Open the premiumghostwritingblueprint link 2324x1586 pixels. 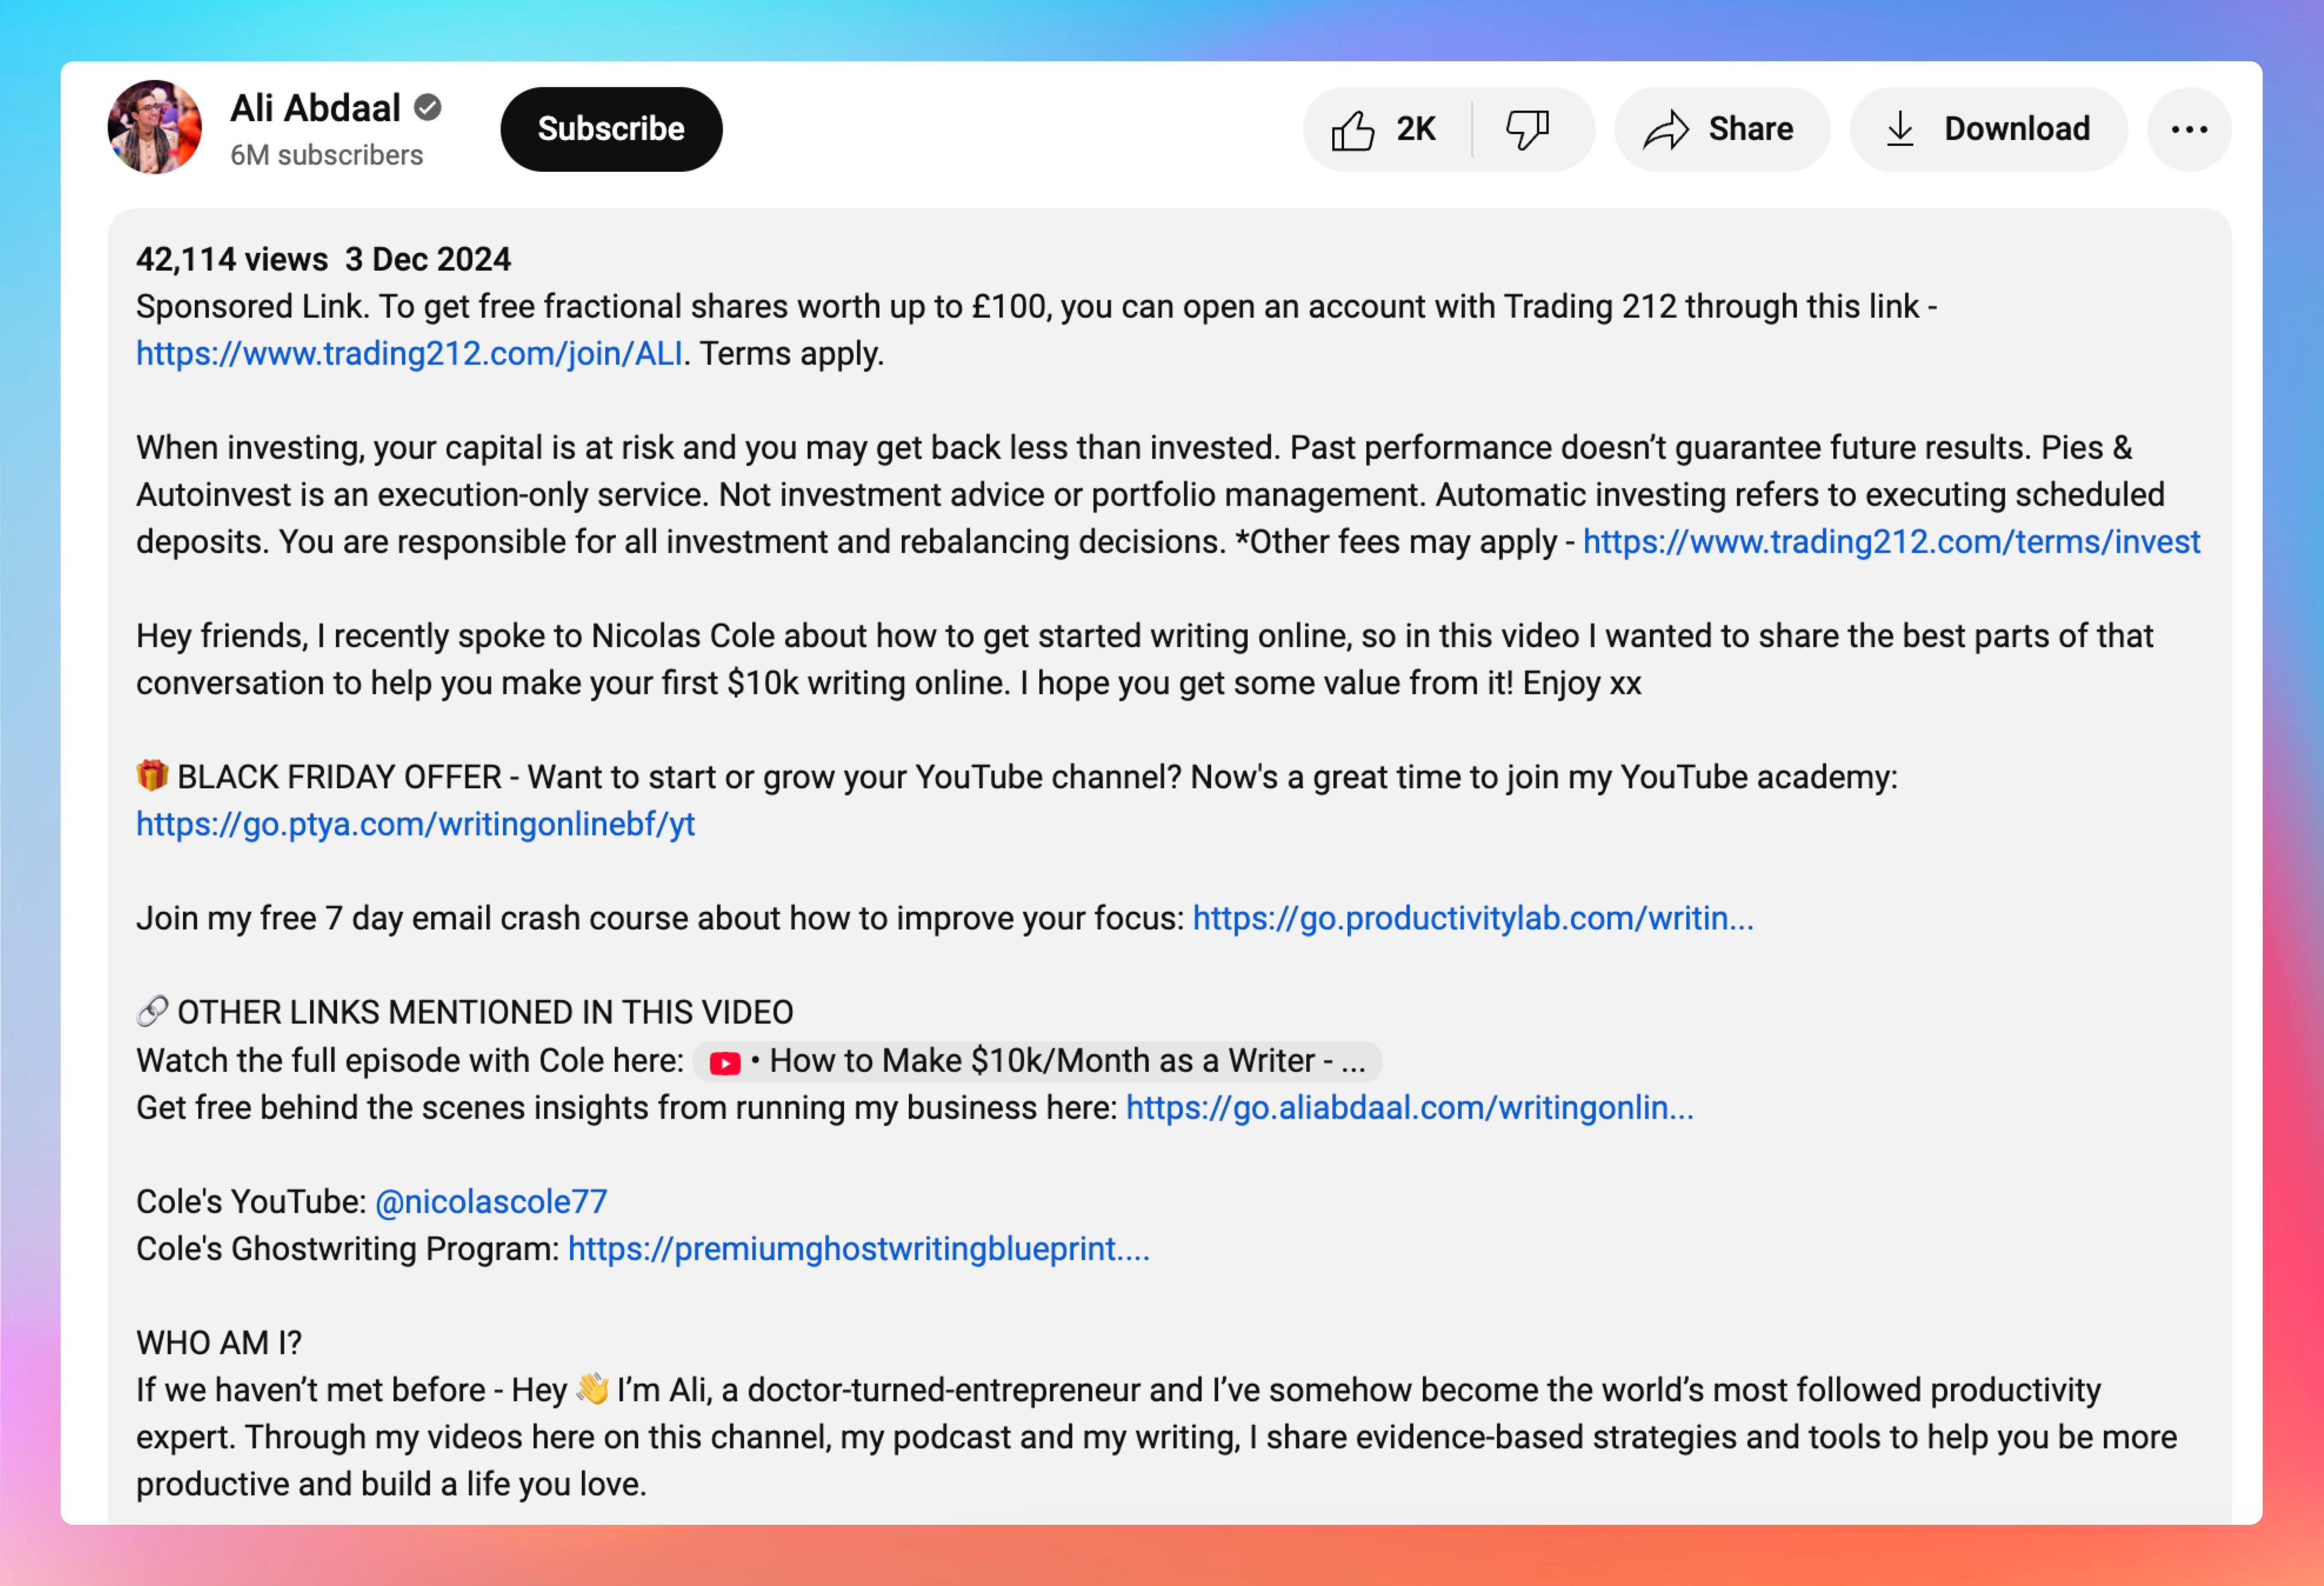[858, 1249]
